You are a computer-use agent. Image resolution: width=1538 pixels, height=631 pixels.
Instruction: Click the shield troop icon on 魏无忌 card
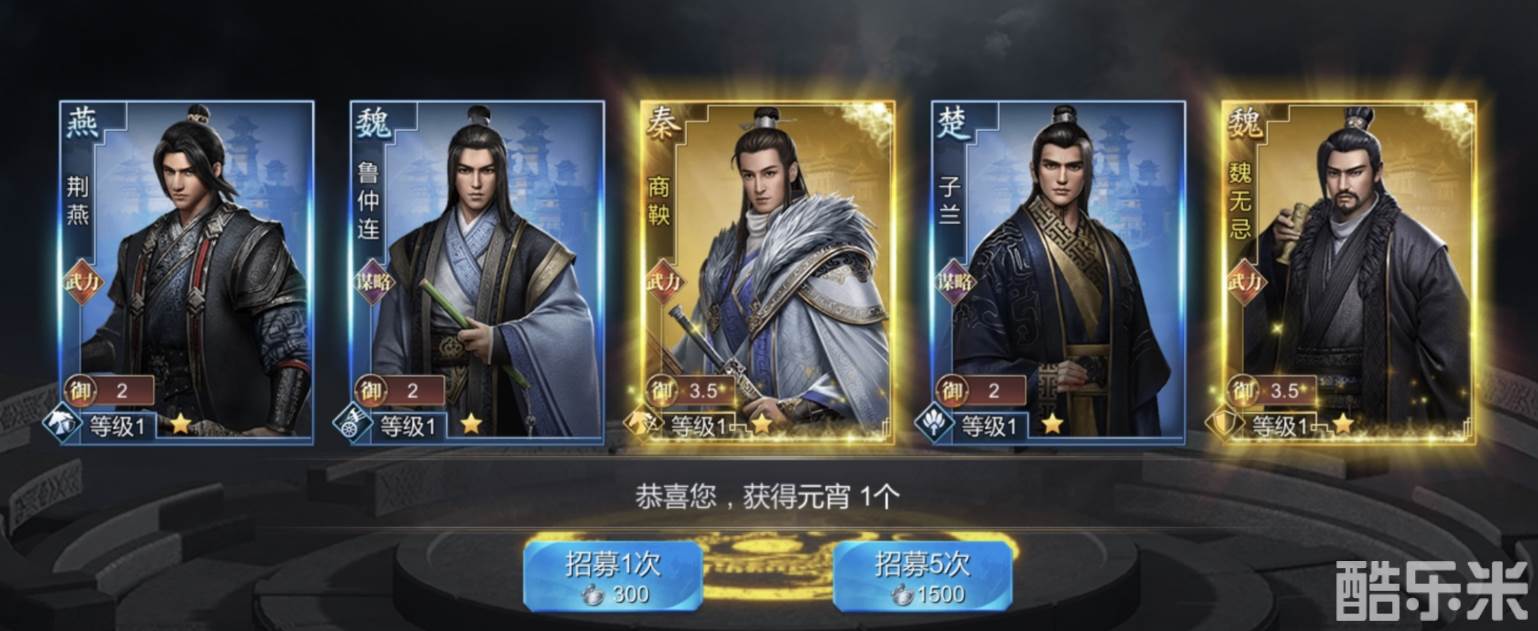click(1224, 424)
